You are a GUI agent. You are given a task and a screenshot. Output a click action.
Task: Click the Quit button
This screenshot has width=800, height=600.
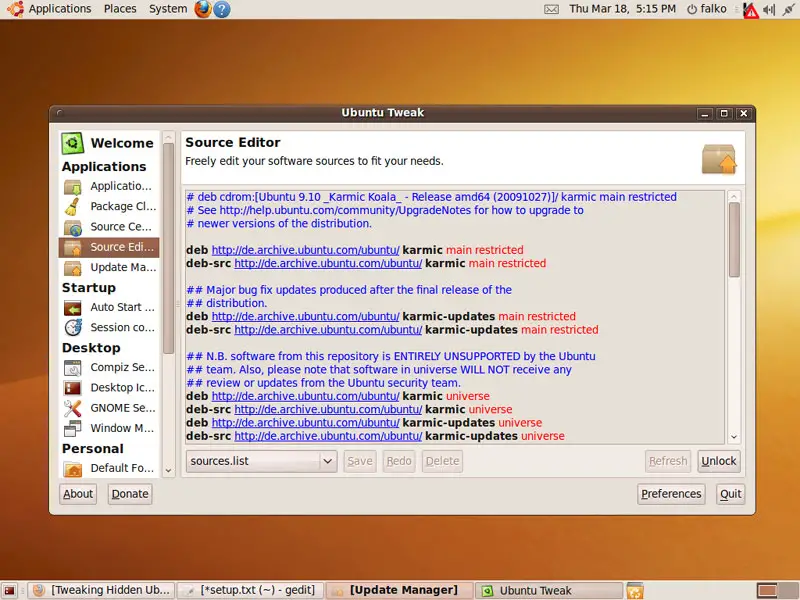[x=731, y=494]
